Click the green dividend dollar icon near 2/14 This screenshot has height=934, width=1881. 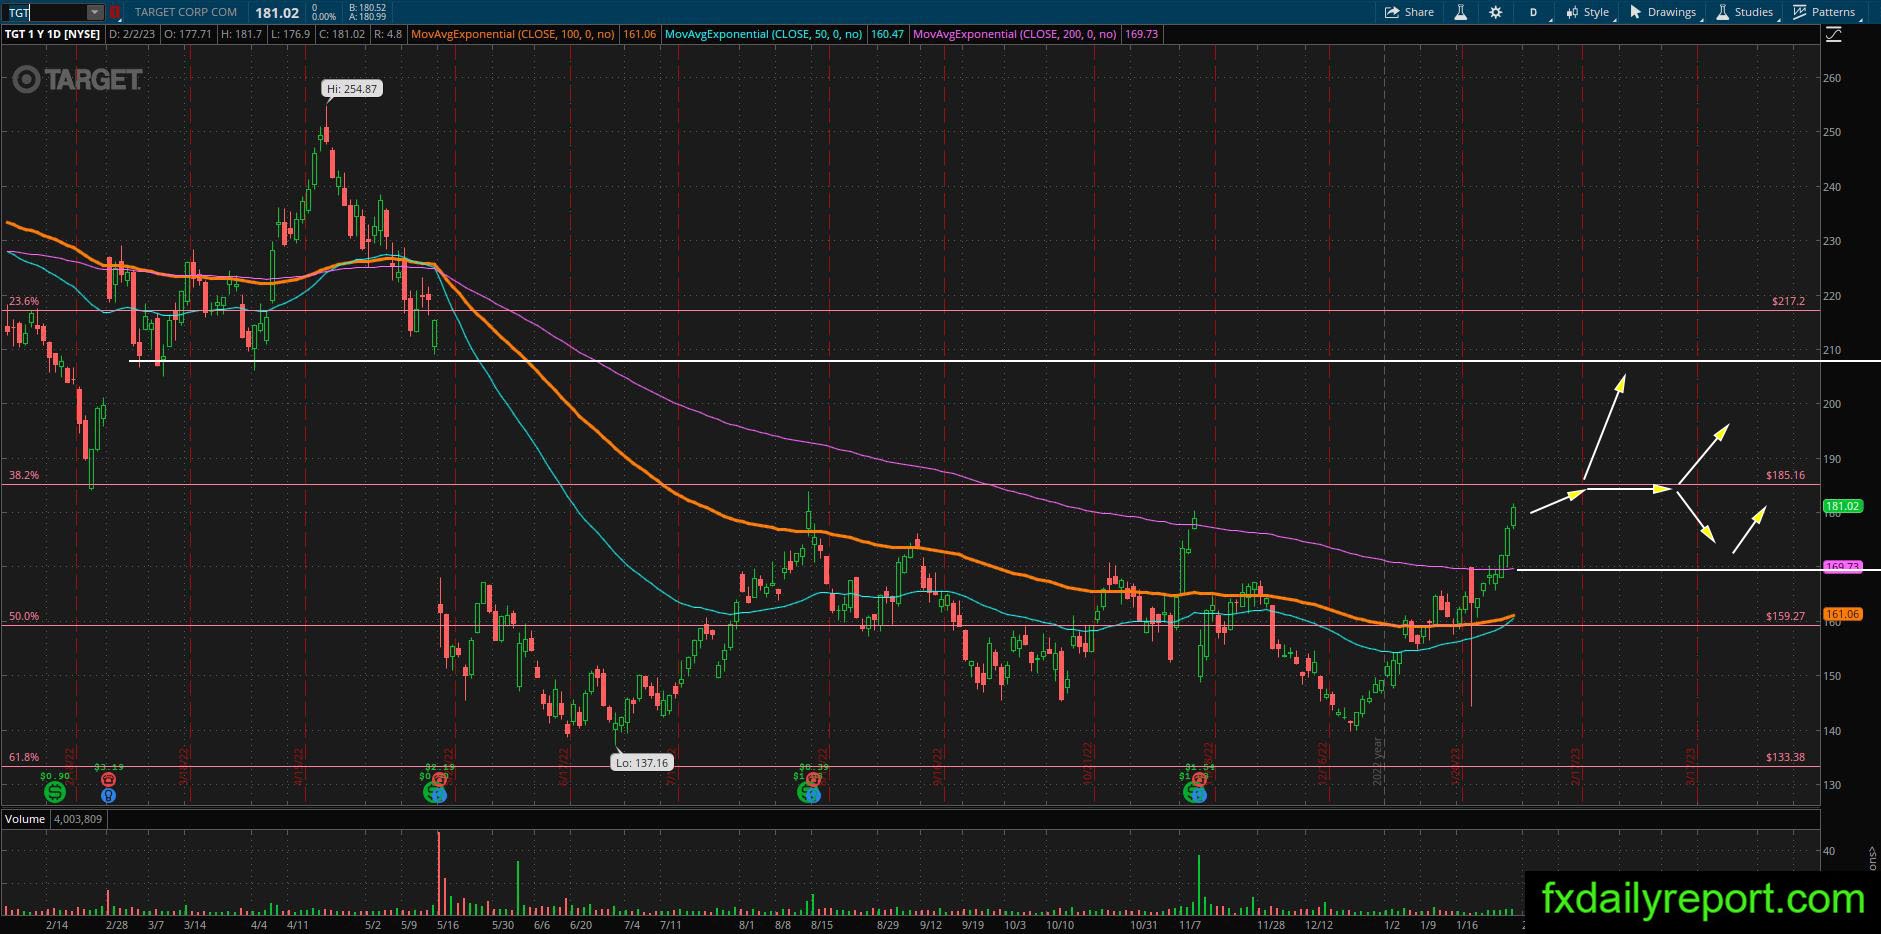(55, 792)
